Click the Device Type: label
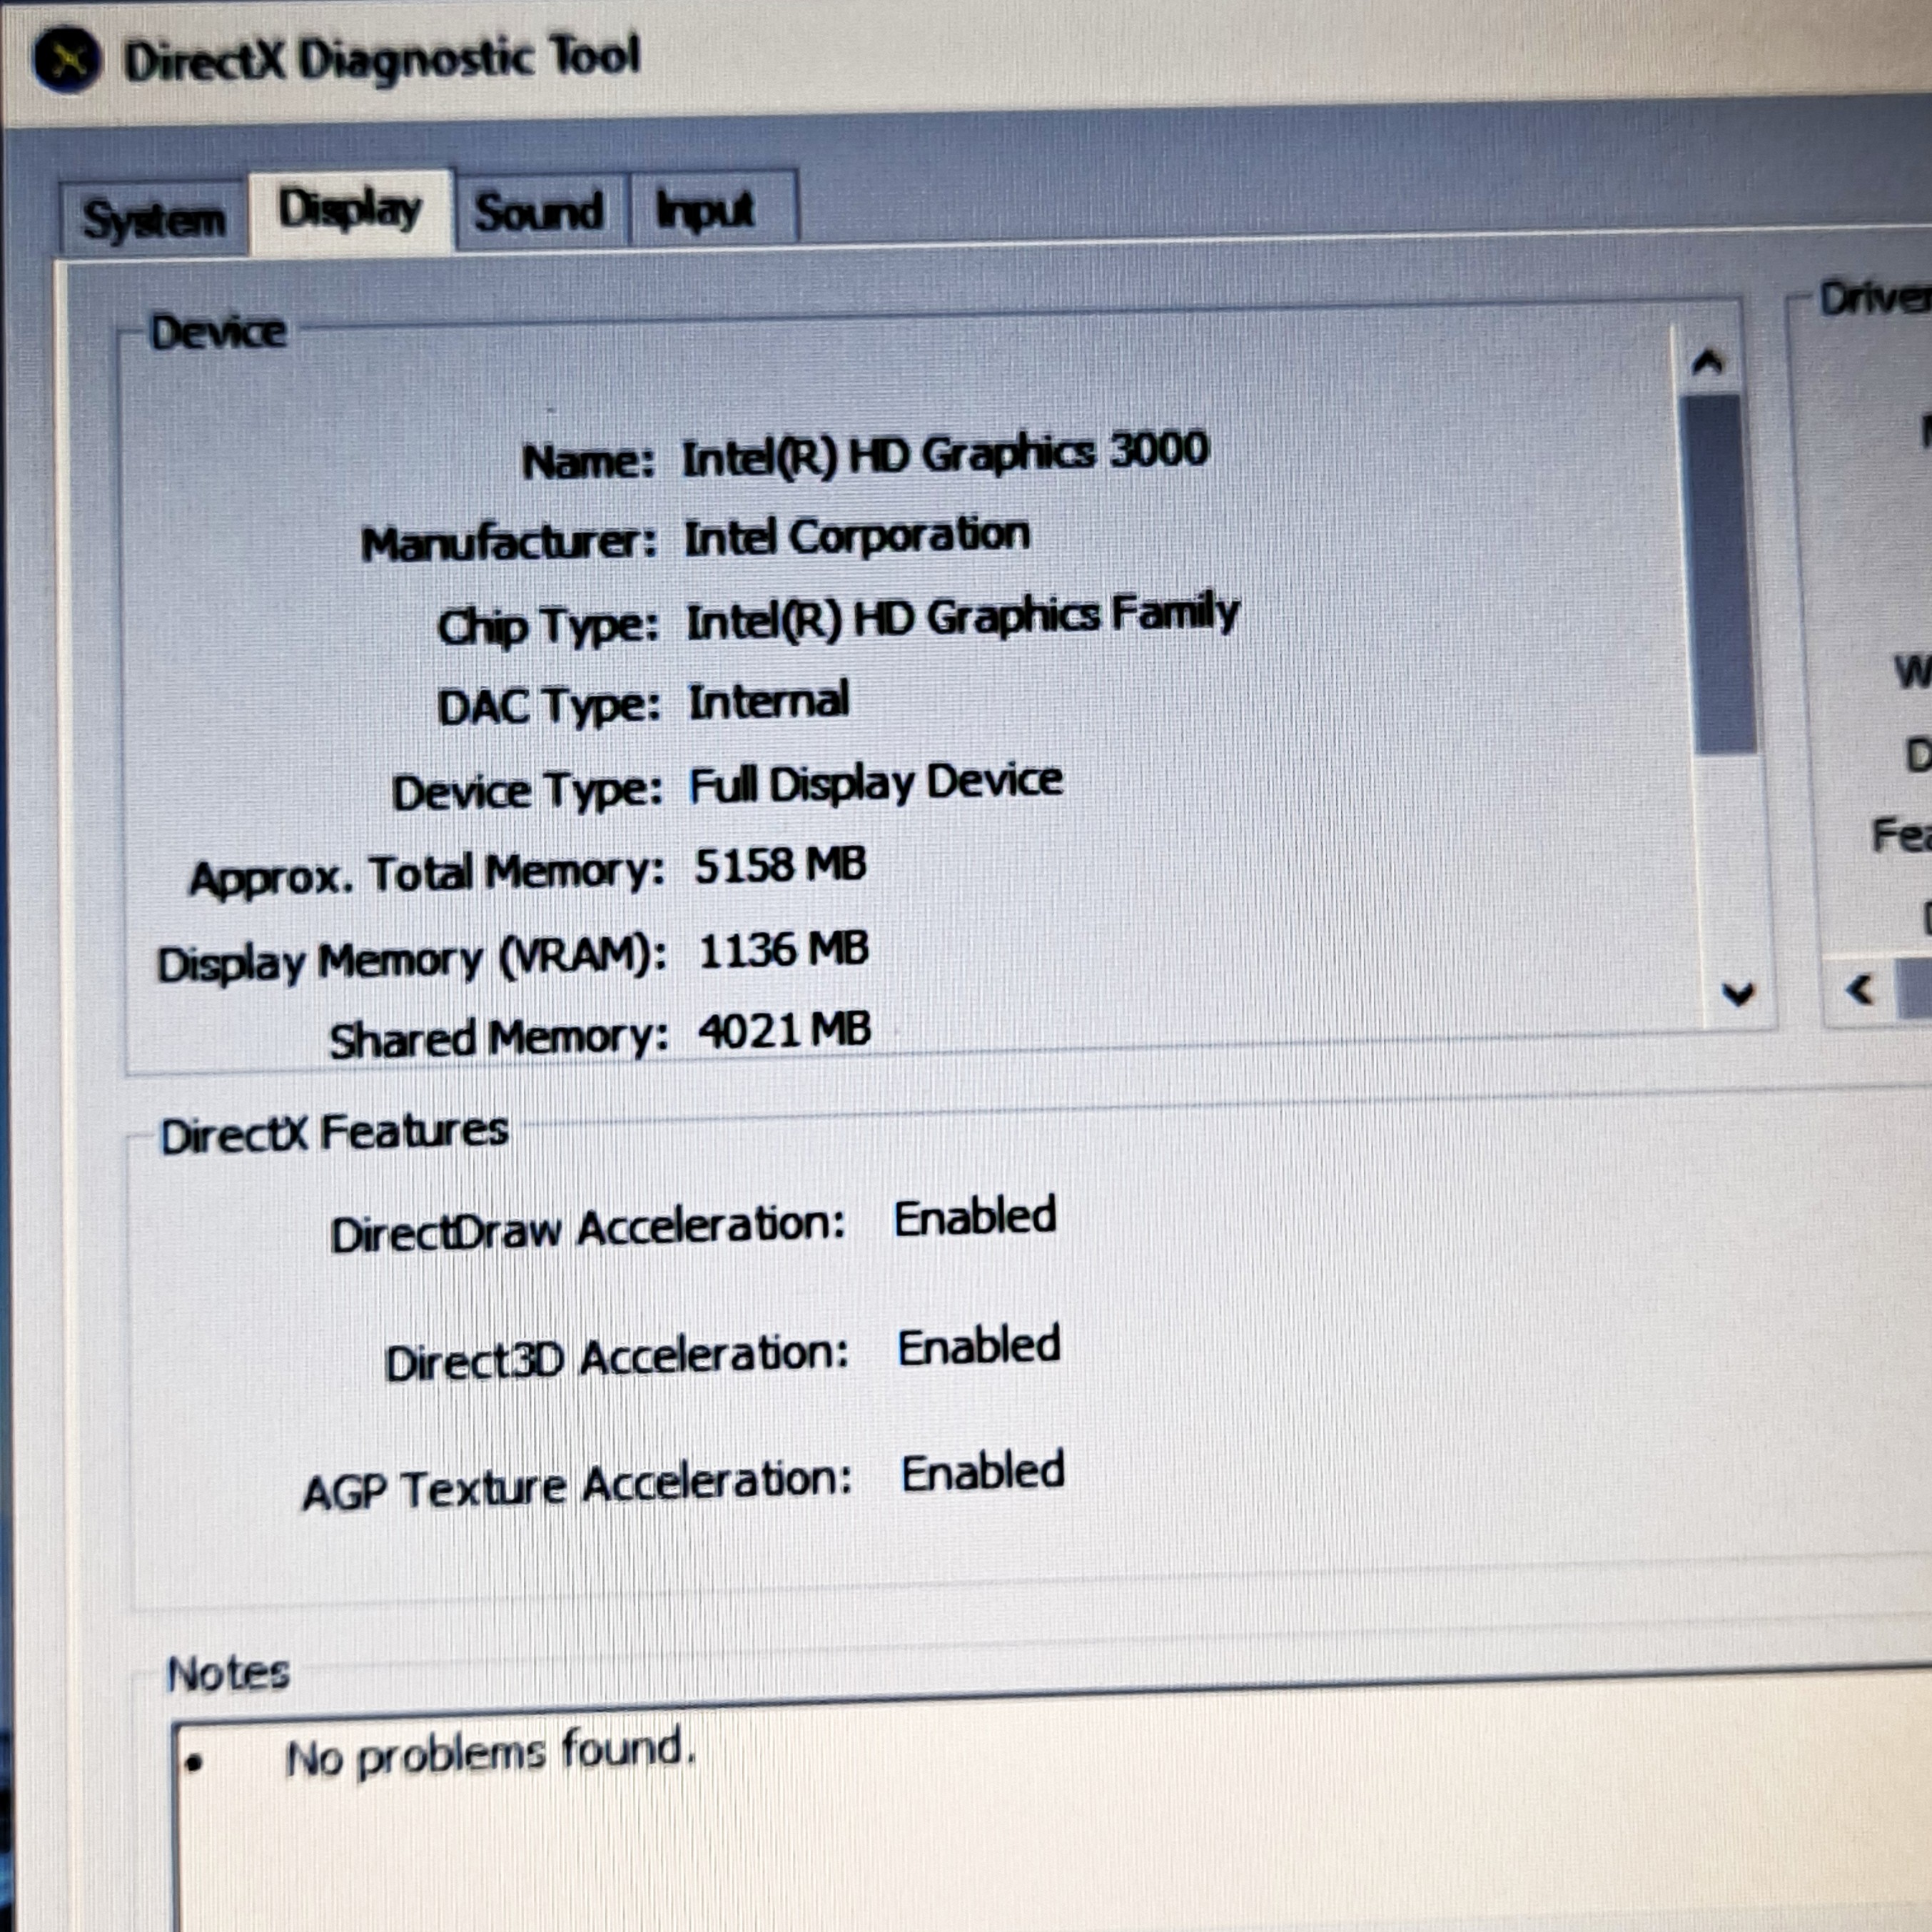The width and height of the screenshot is (1932, 1932). (527, 792)
